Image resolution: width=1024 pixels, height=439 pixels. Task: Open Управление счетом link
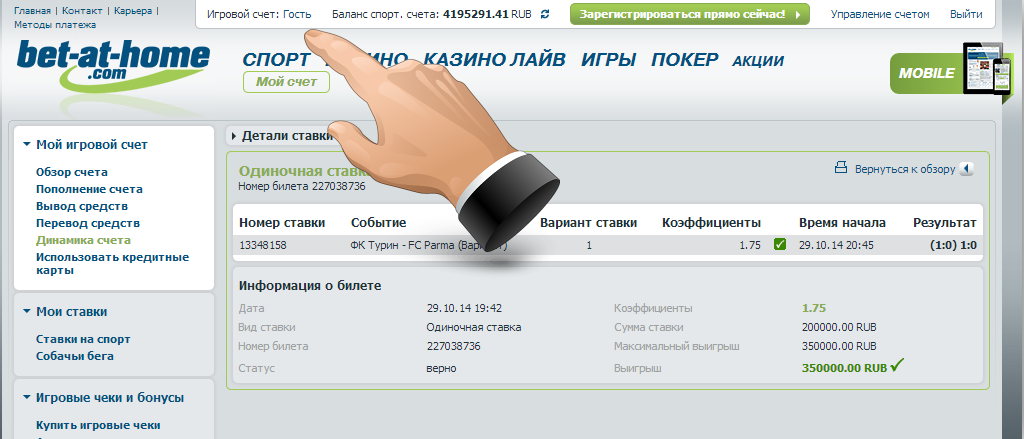[x=880, y=14]
